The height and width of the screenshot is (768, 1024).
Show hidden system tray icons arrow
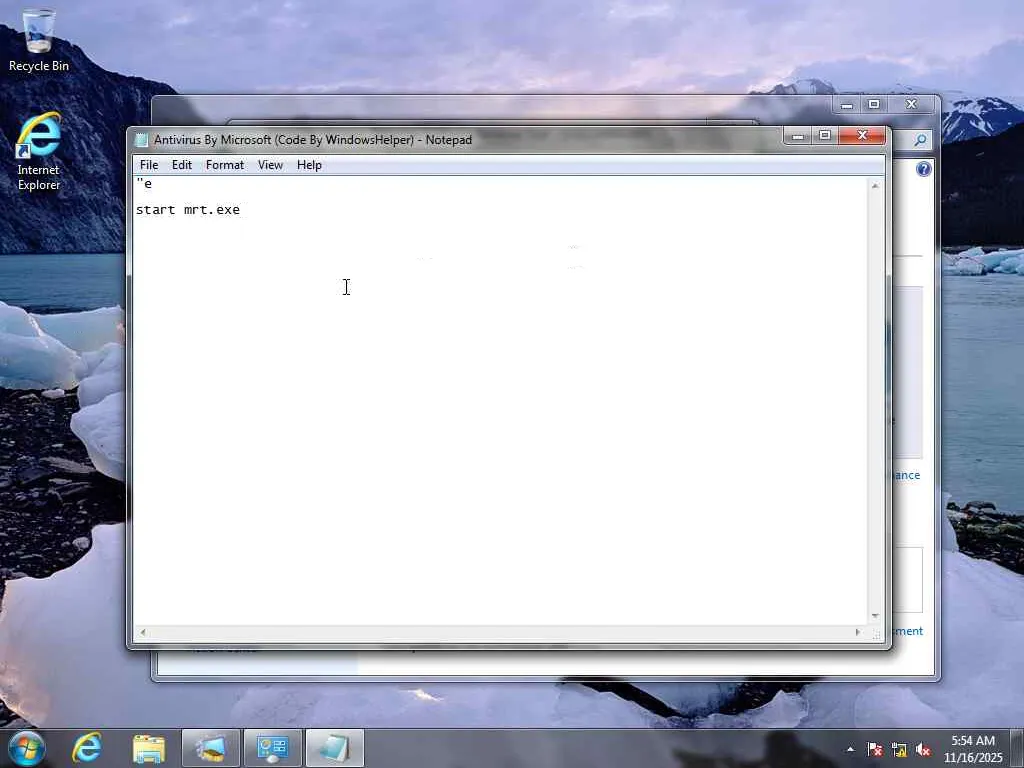(850, 749)
